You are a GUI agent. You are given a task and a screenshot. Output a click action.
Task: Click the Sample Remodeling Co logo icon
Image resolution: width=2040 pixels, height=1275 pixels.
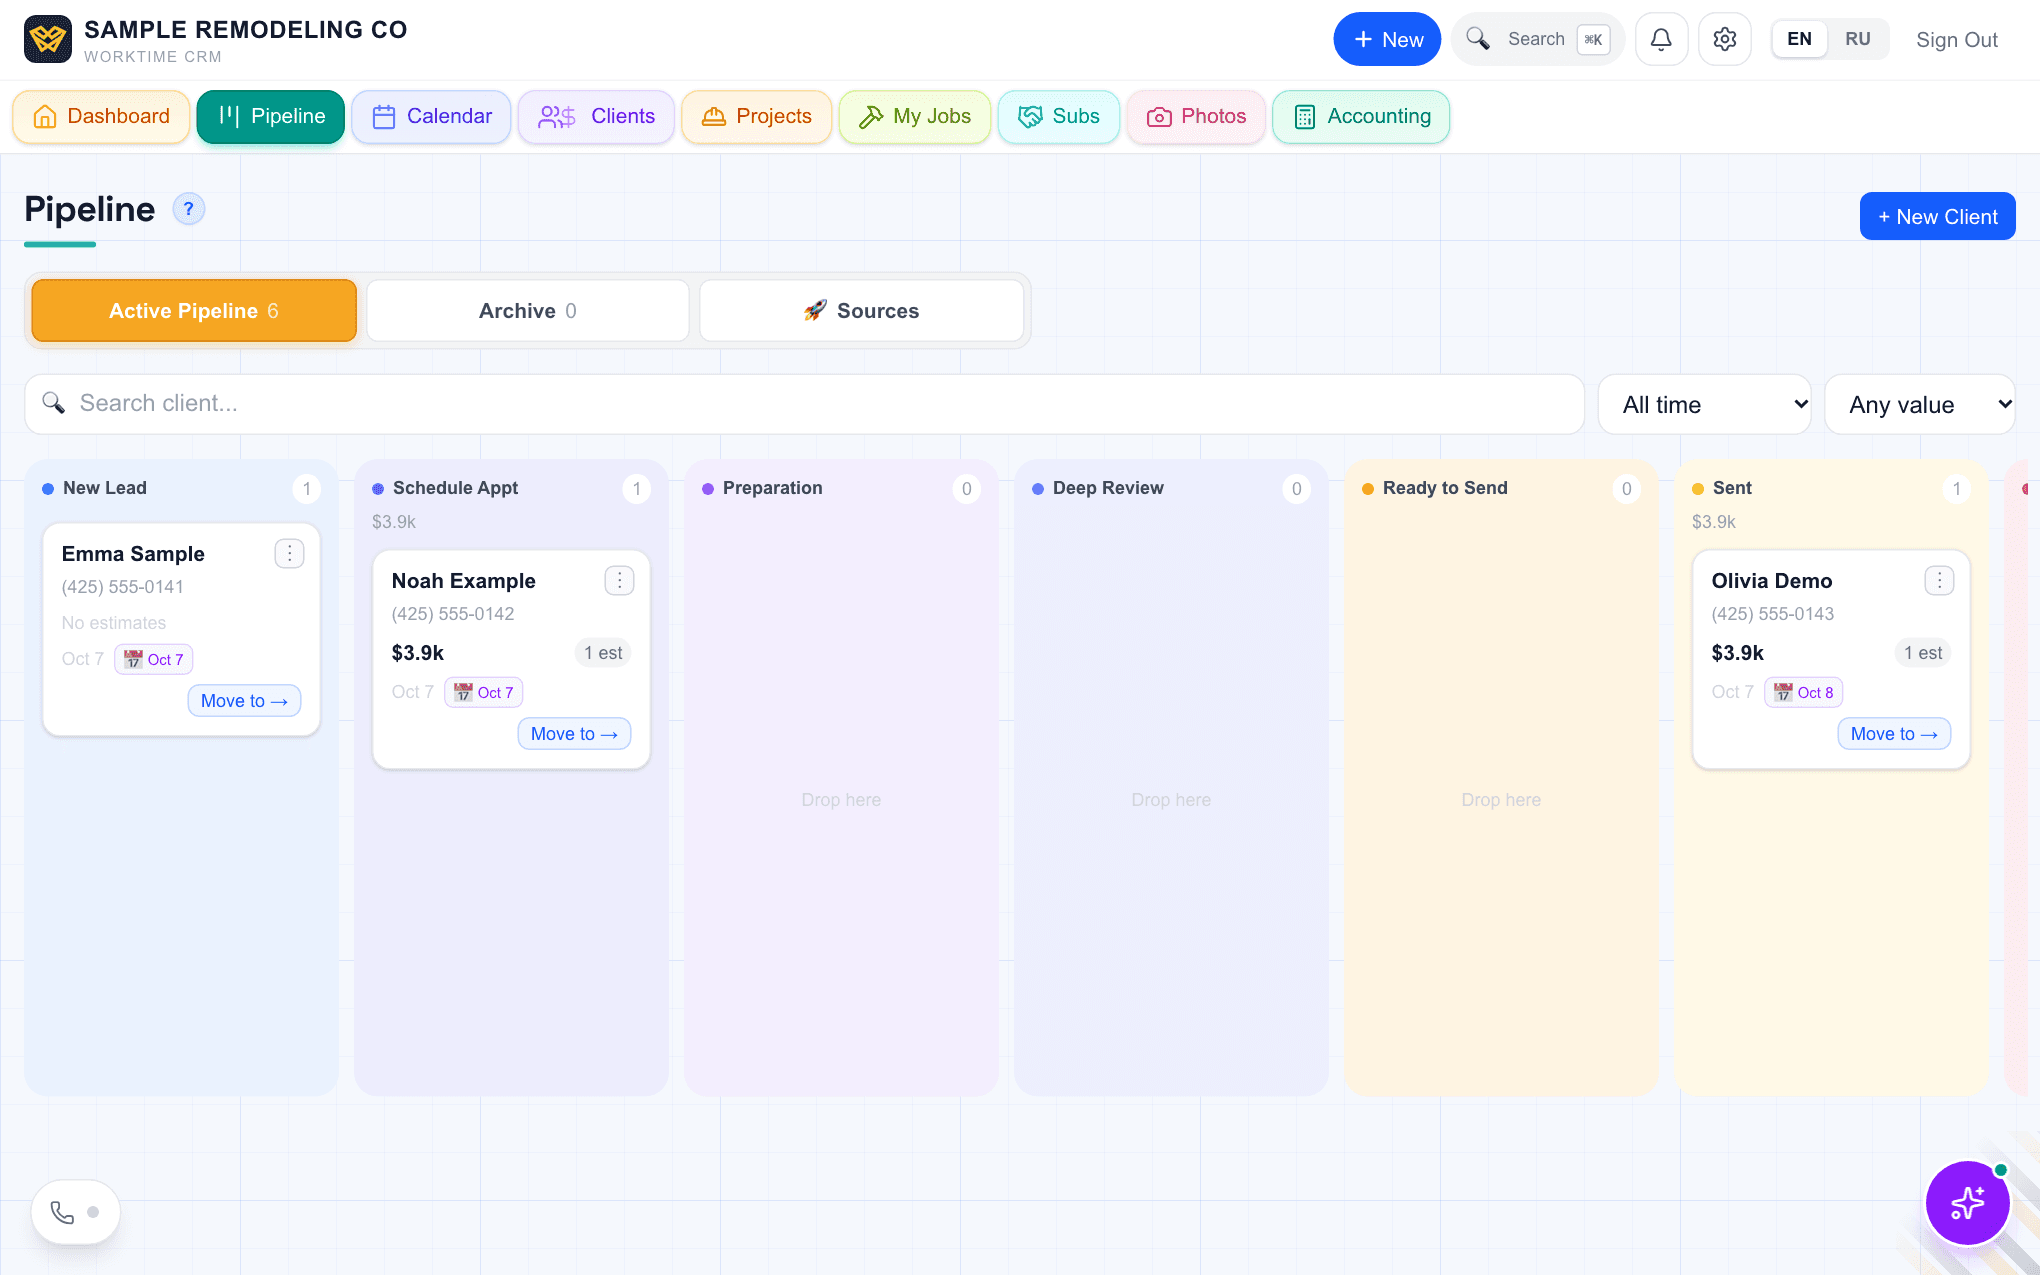click(48, 40)
